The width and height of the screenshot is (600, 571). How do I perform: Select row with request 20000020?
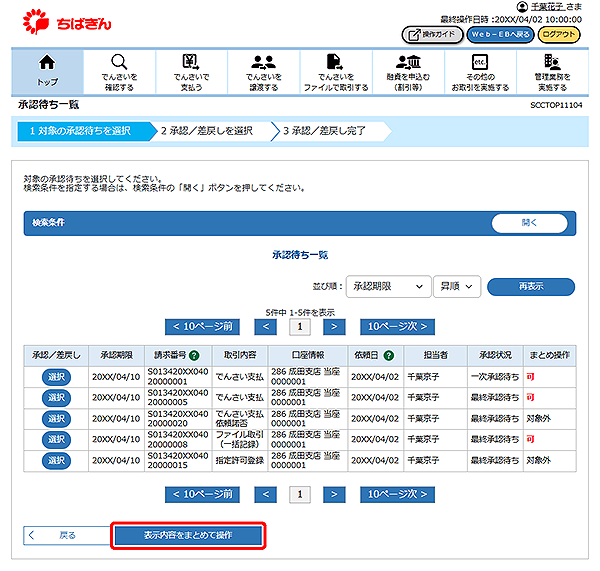(x=56, y=419)
